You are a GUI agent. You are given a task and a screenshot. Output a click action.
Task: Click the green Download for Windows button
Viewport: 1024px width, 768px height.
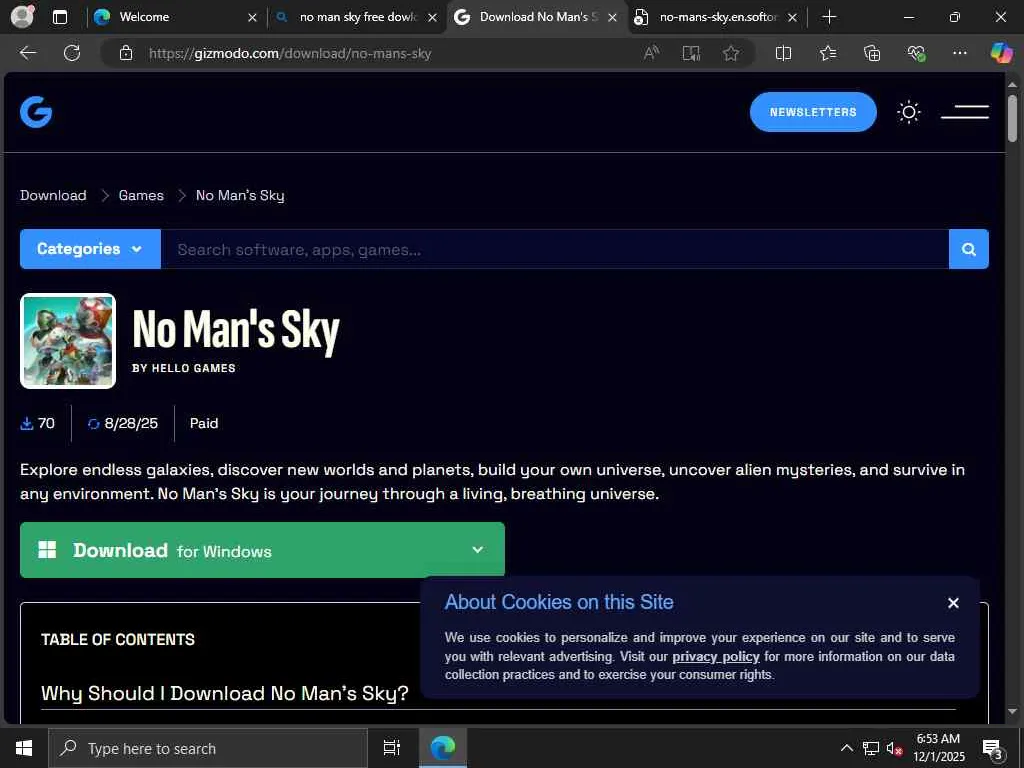[262, 550]
